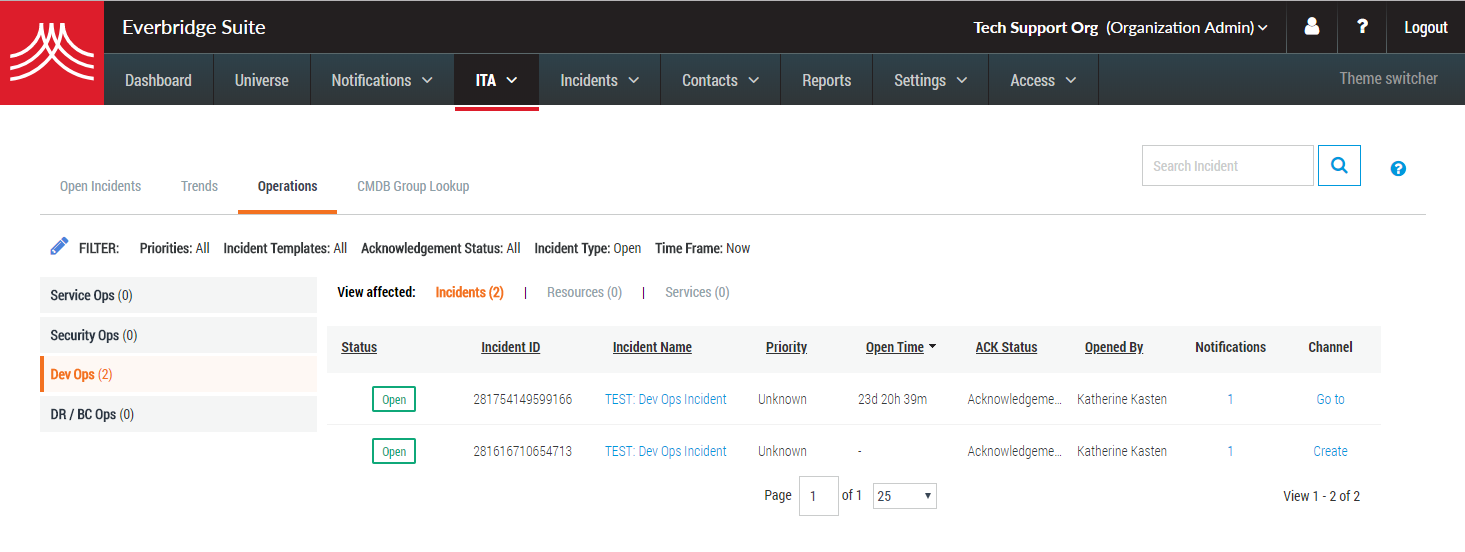Click incident ID 281754149599166
The height and width of the screenshot is (552, 1465).
click(522, 399)
